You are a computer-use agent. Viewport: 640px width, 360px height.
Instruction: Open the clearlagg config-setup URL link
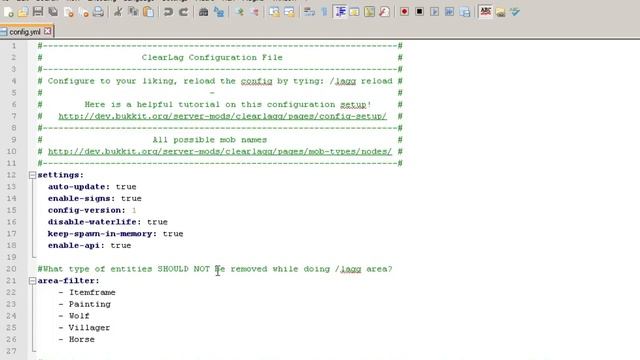(x=222, y=116)
